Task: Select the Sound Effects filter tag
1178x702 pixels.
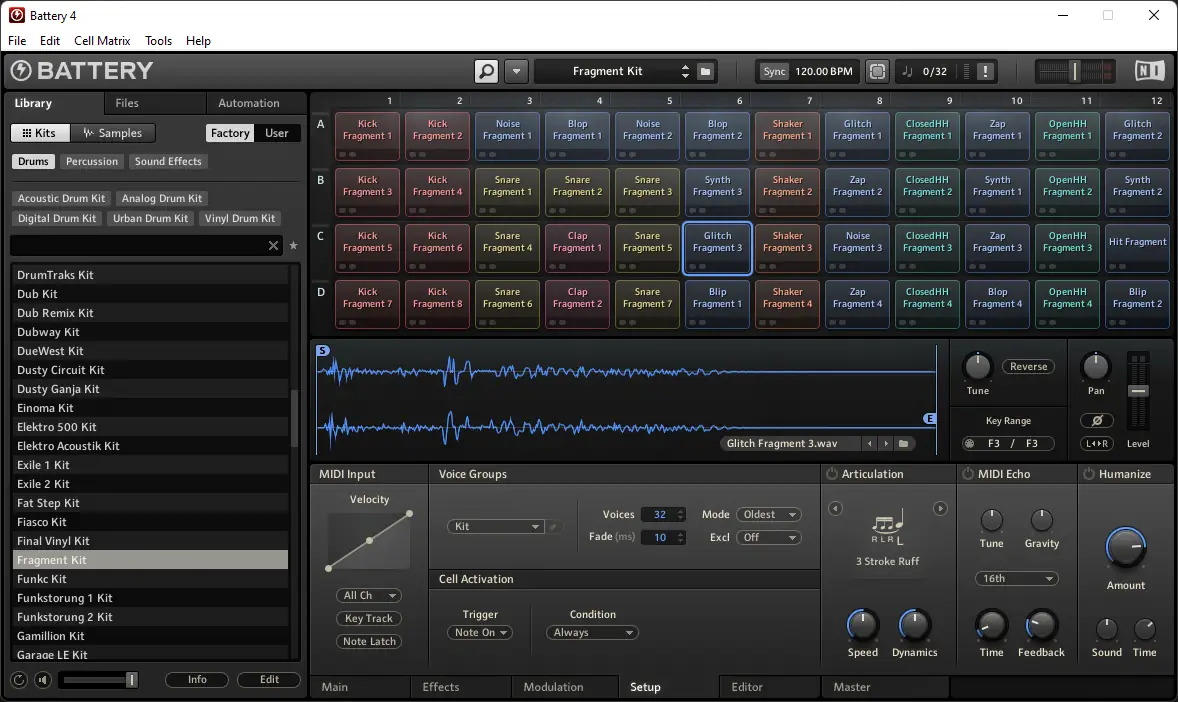Action: coord(168,162)
